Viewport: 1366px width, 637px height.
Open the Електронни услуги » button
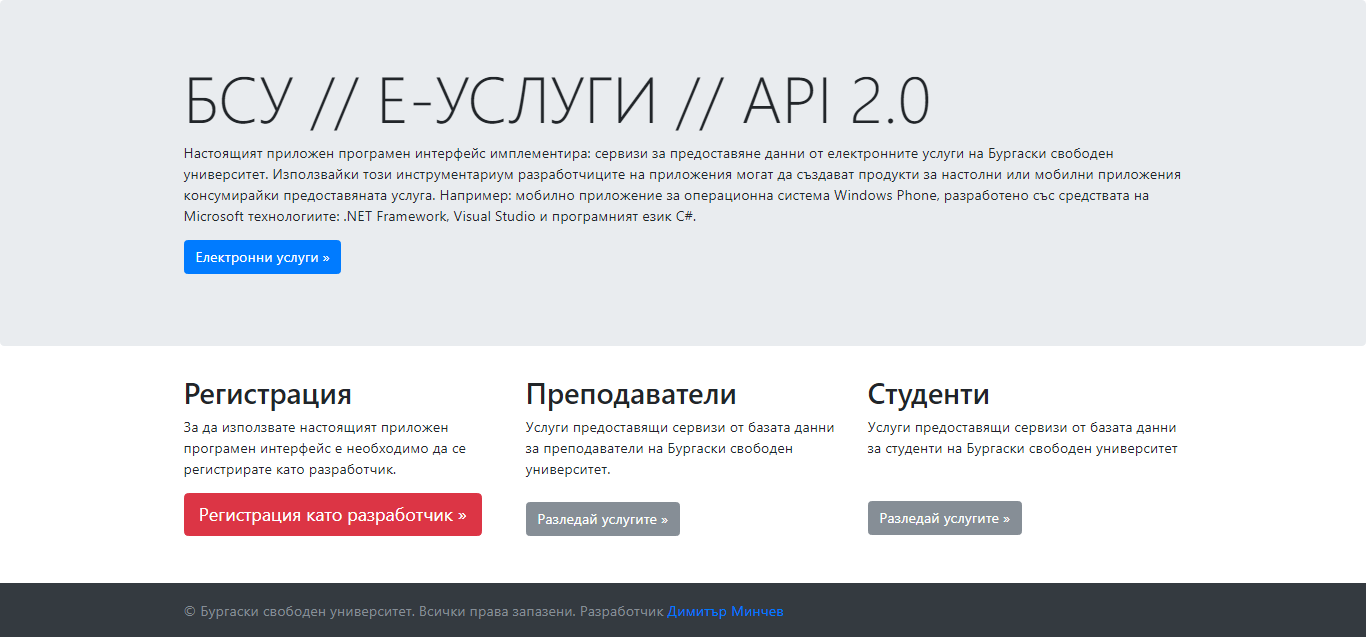tap(262, 257)
